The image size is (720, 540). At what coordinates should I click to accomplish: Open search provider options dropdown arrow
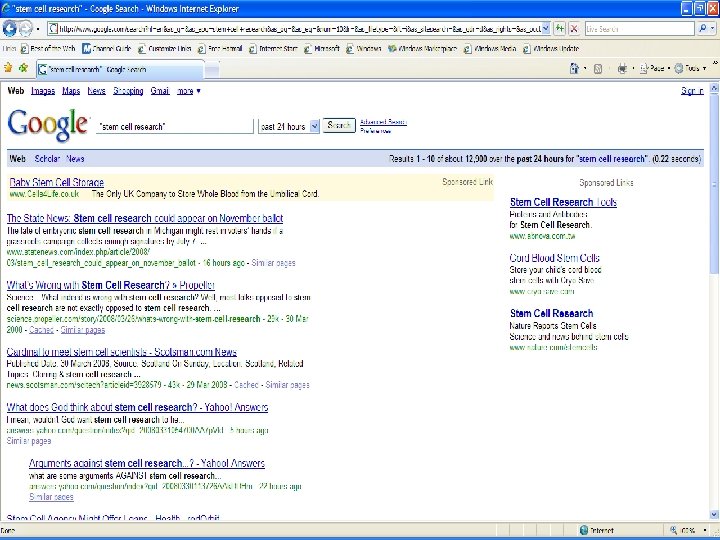click(x=712, y=28)
